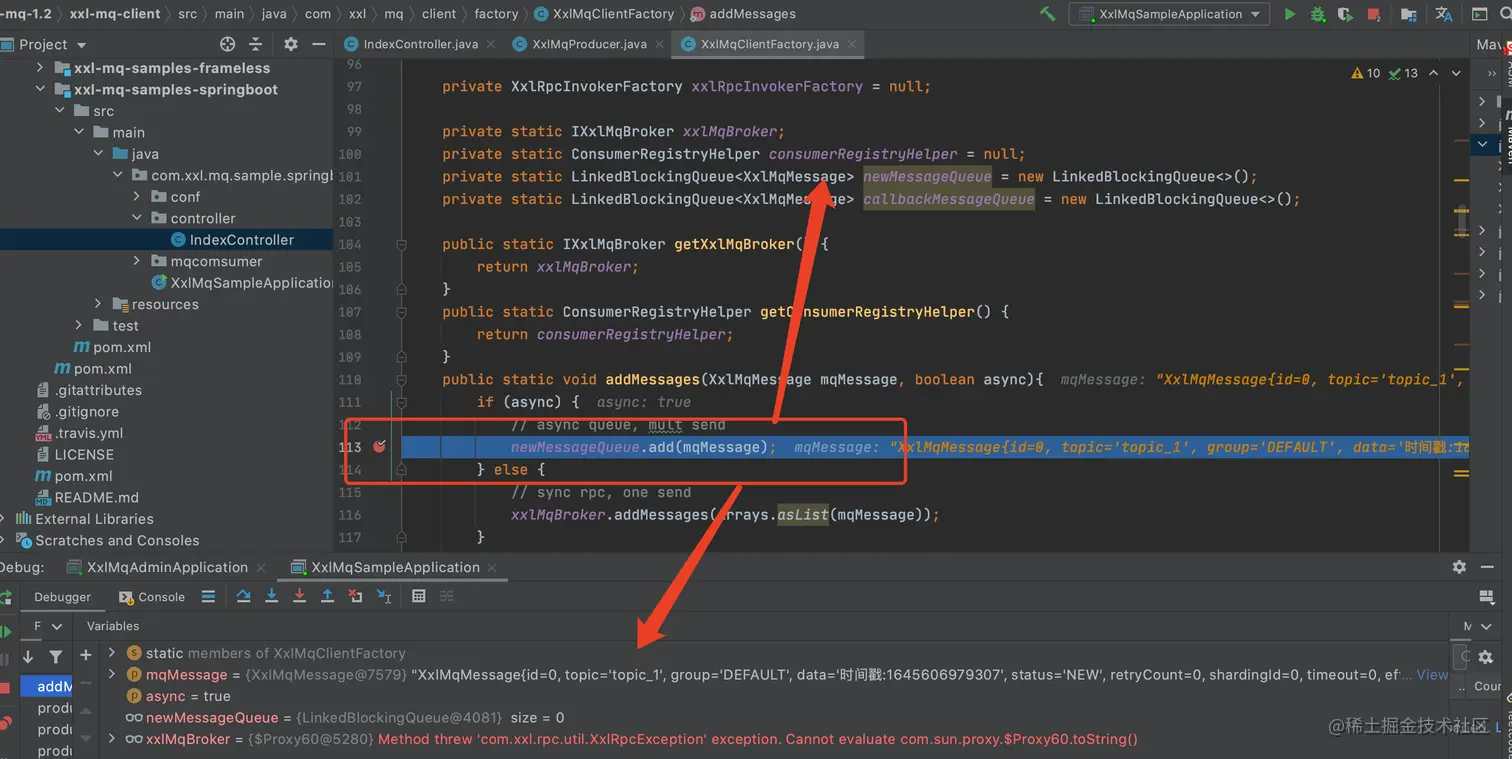Click the Step Into debugger icon

(x=271, y=596)
